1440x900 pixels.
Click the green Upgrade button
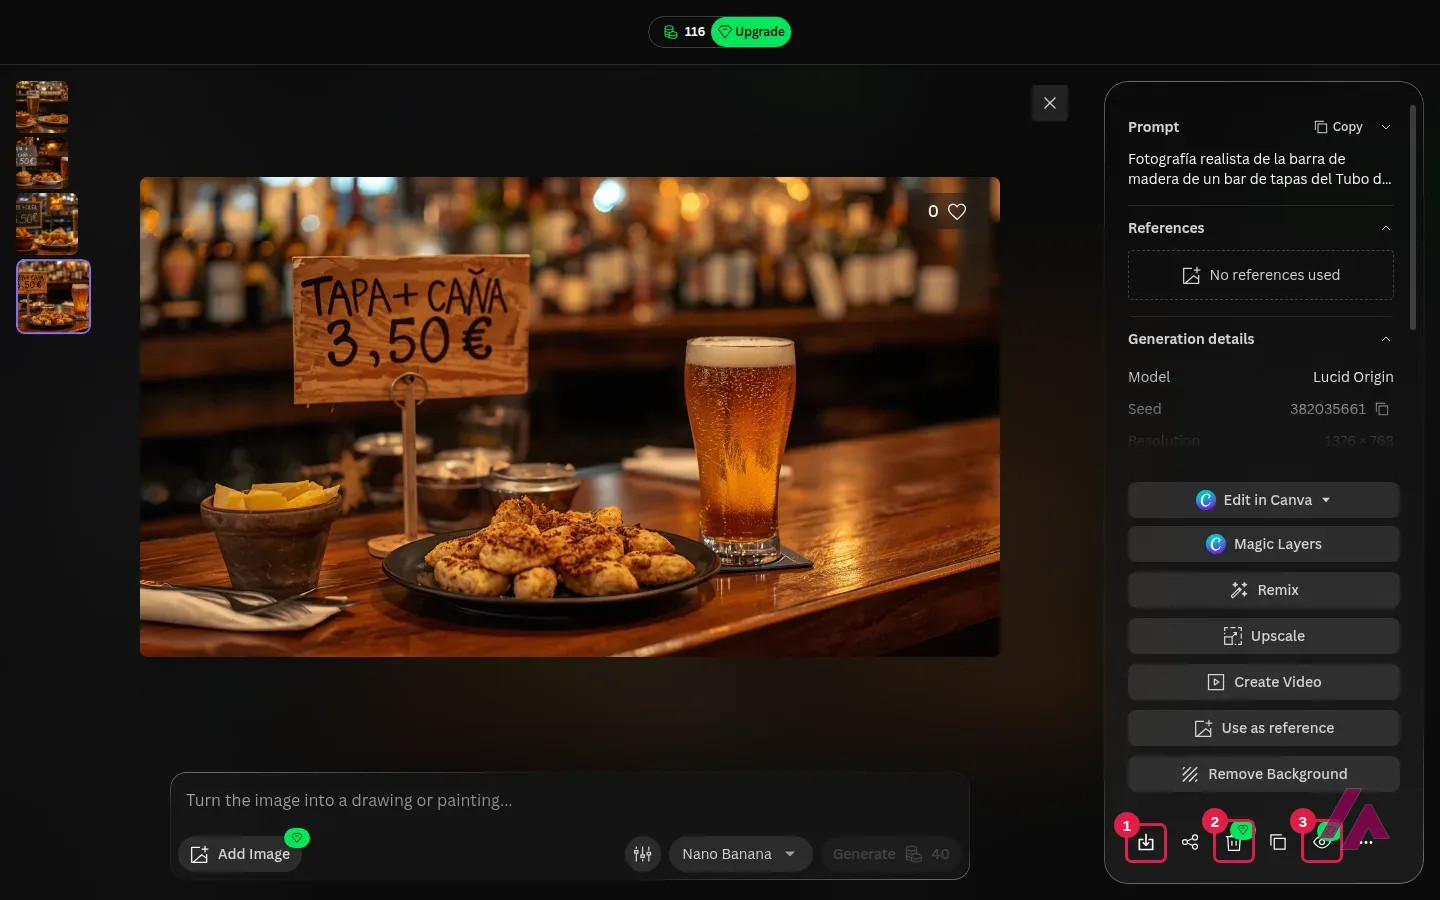point(751,32)
